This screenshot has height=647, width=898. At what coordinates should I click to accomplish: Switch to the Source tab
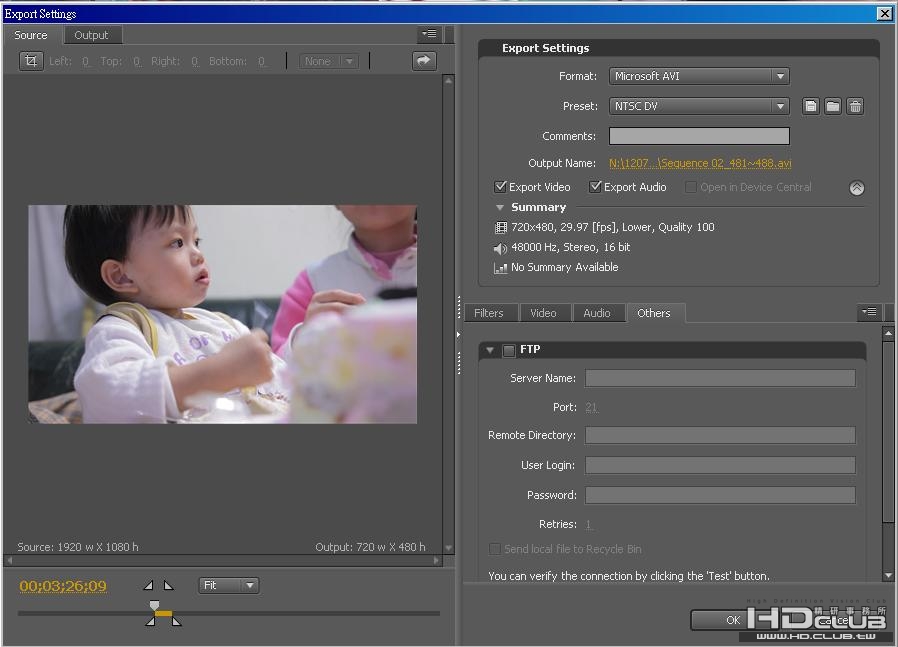(31, 35)
